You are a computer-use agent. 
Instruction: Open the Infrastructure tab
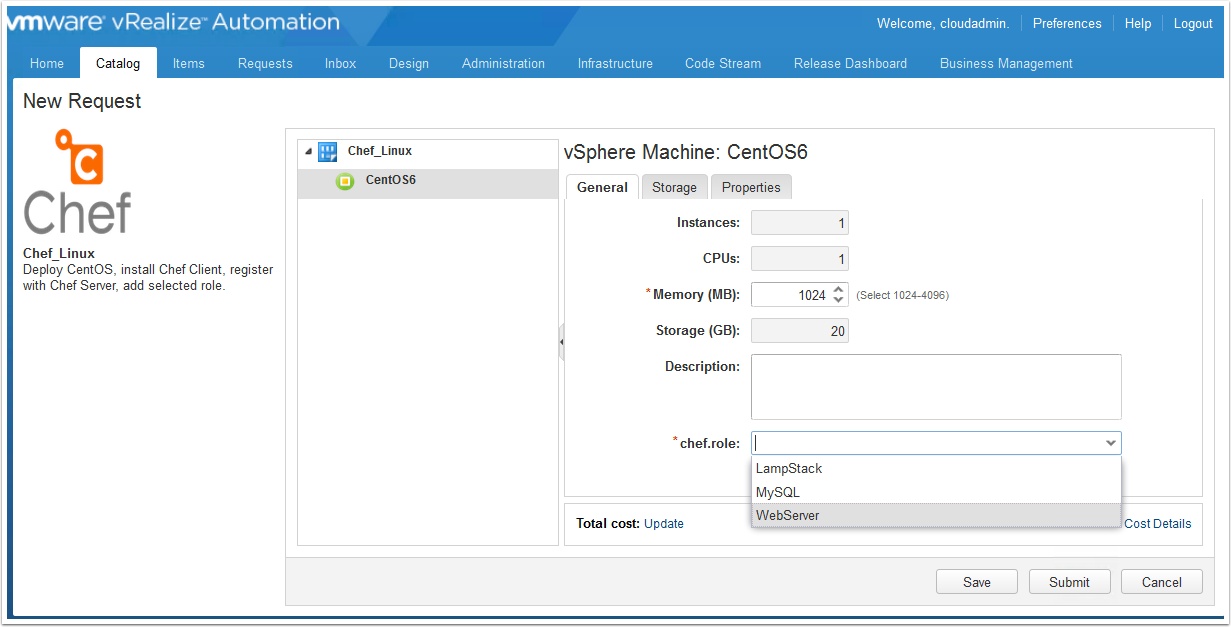(x=615, y=63)
